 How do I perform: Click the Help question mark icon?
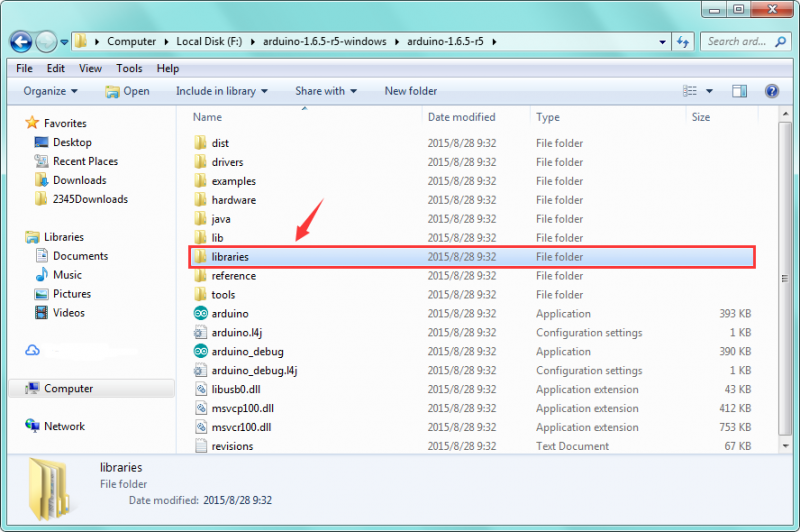pyautogui.click(x=771, y=91)
